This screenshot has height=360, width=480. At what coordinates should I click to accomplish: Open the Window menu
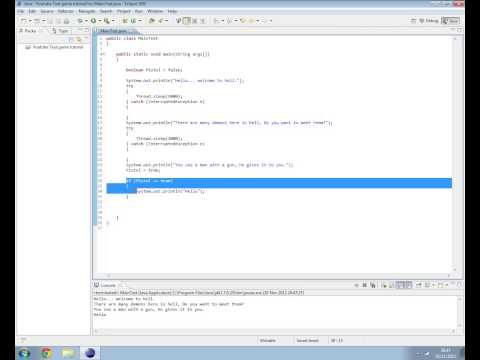[155, 11]
